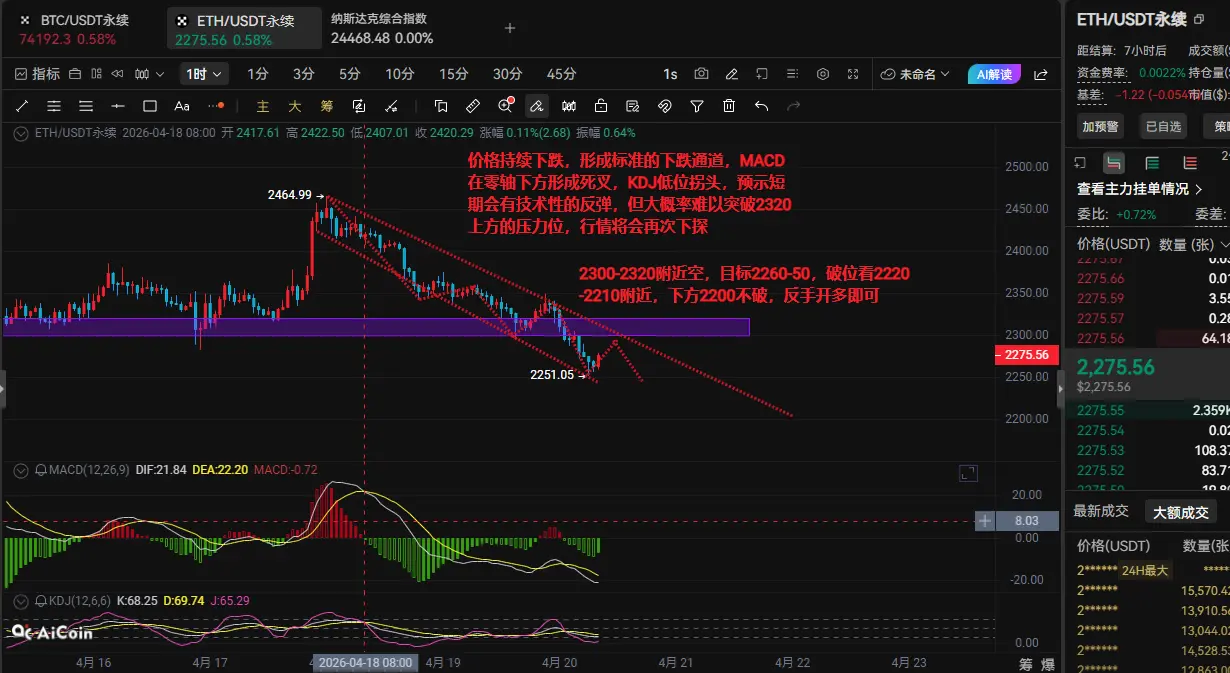The width and height of the screenshot is (1230, 673).
Task: Show asks-only red order book view
Action: (1190, 163)
